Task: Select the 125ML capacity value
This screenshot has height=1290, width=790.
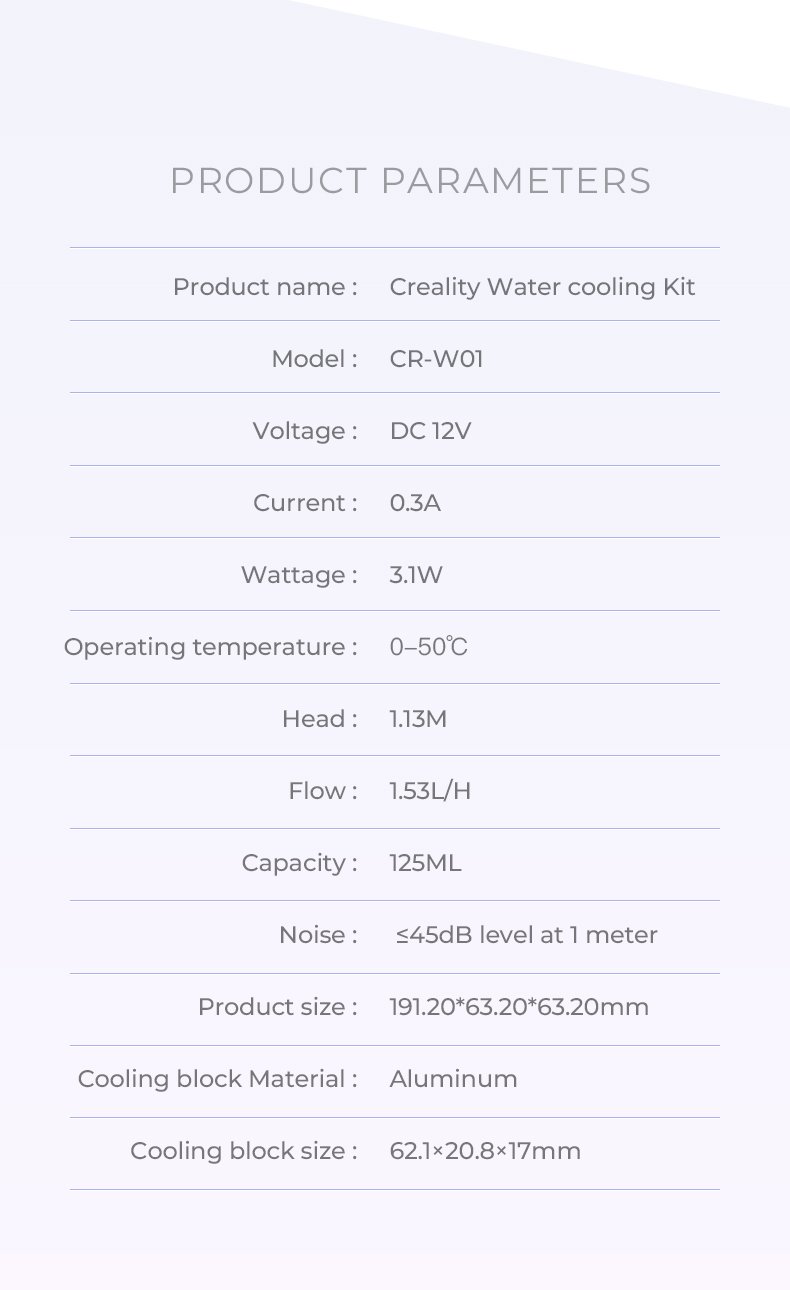Action: (425, 863)
